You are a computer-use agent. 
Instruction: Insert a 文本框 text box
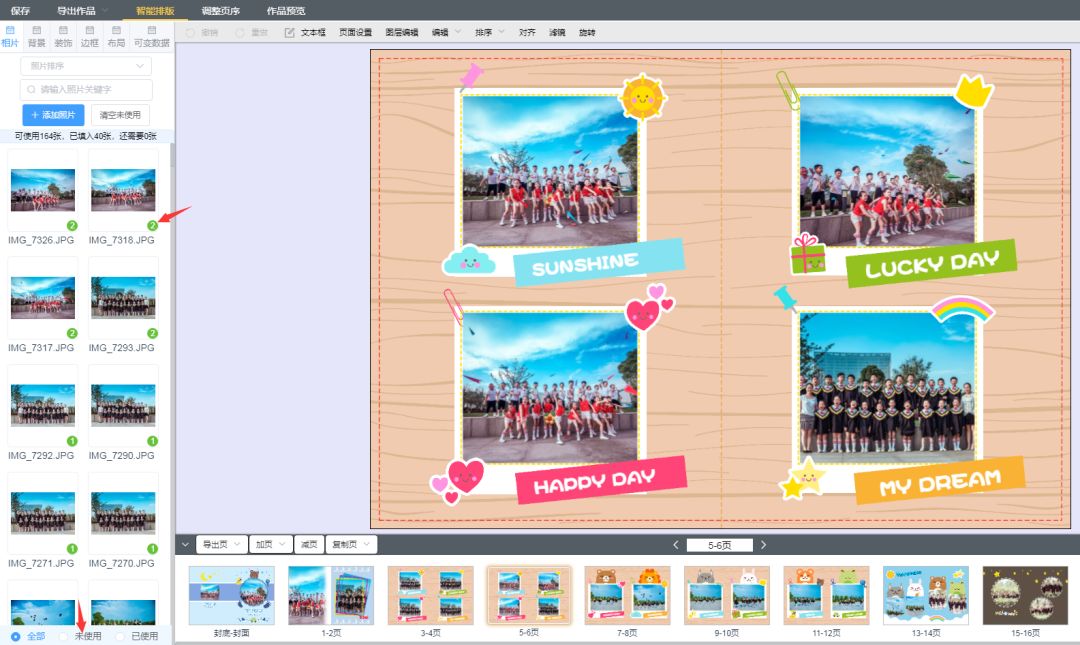pos(305,32)
